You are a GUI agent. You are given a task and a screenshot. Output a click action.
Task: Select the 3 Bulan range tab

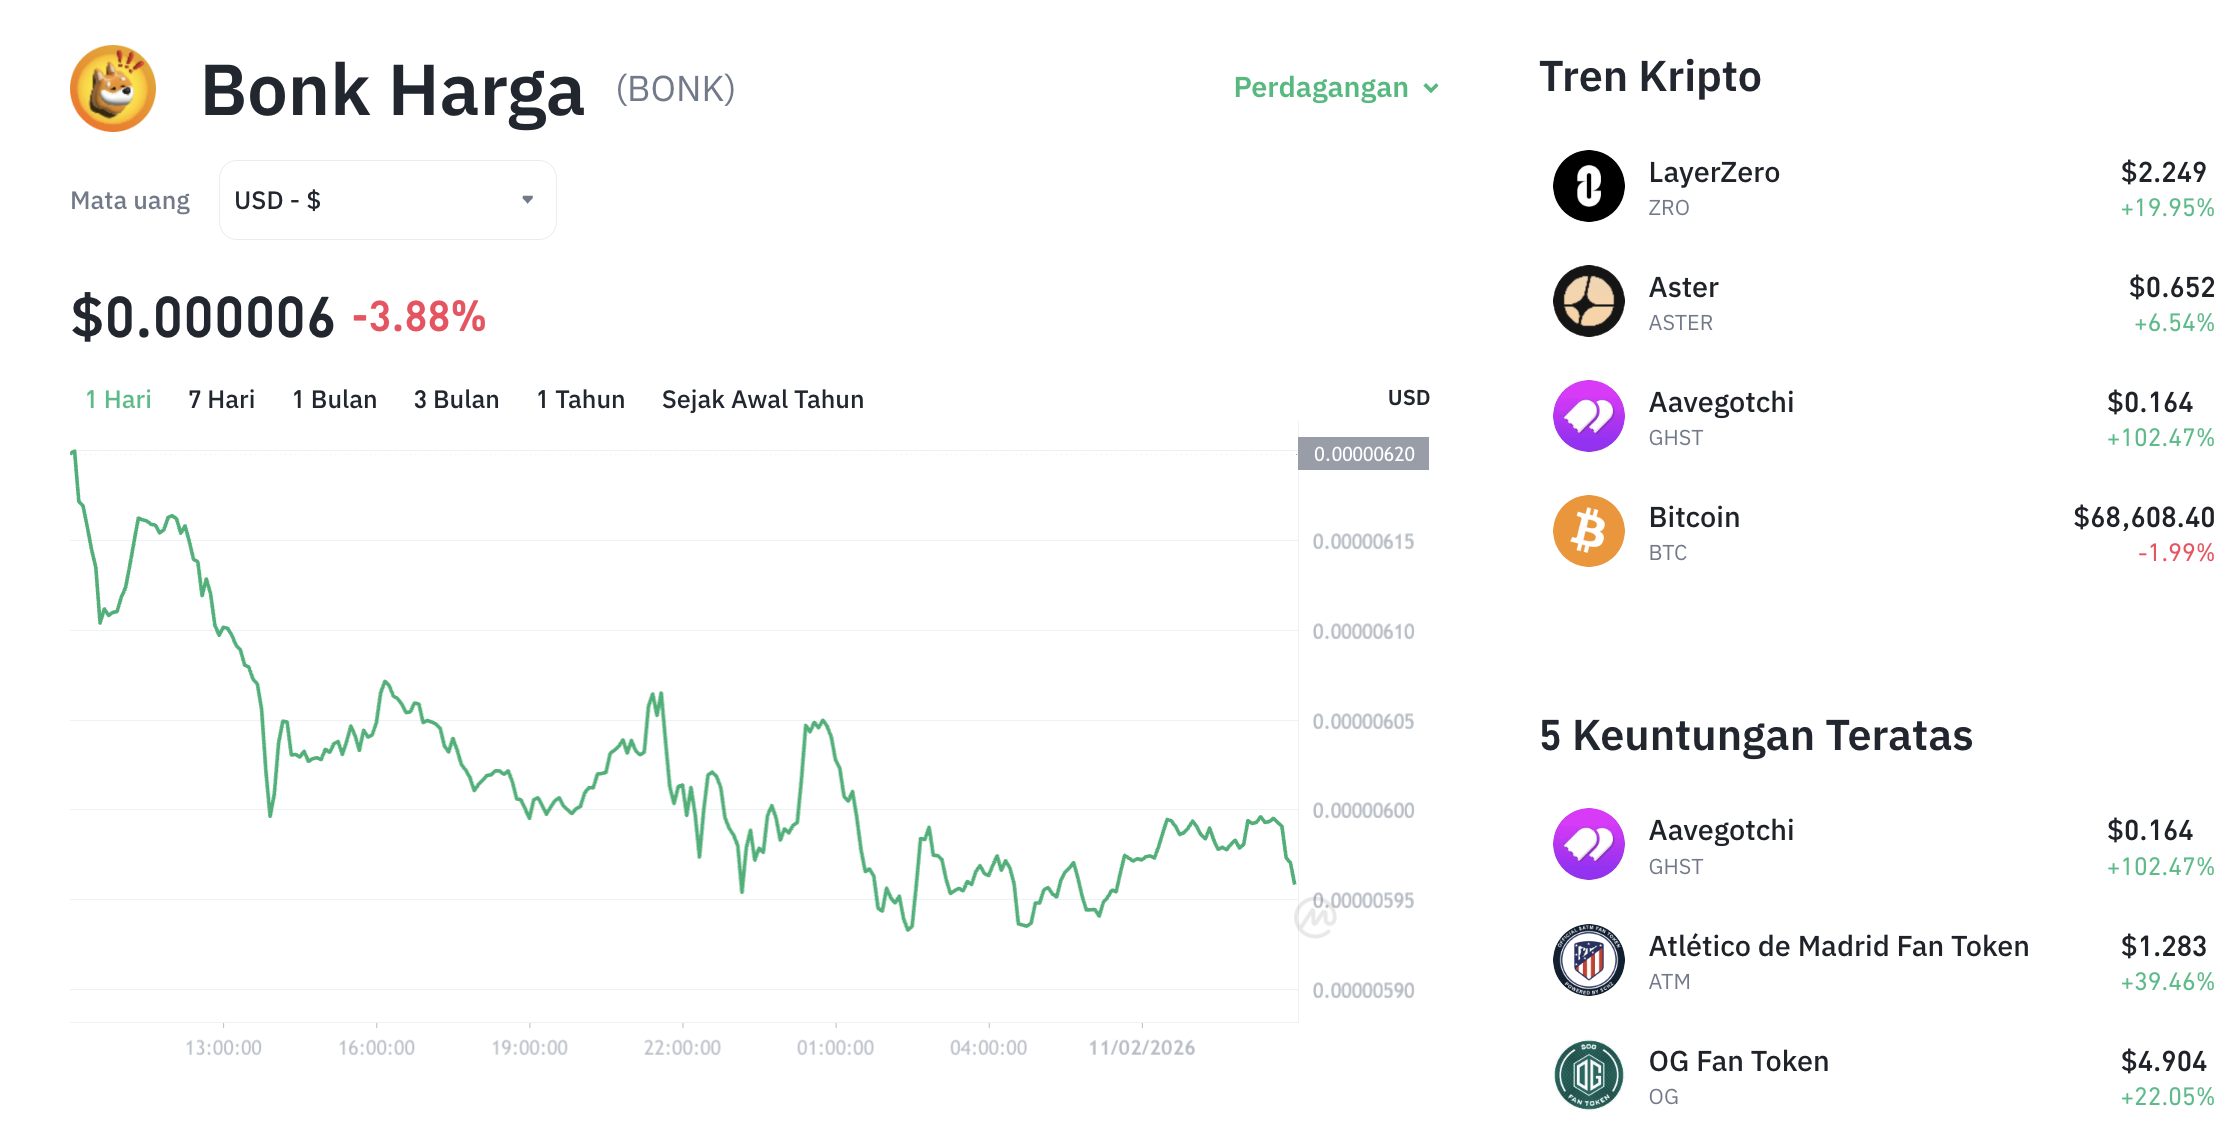[x=456, y=399]
